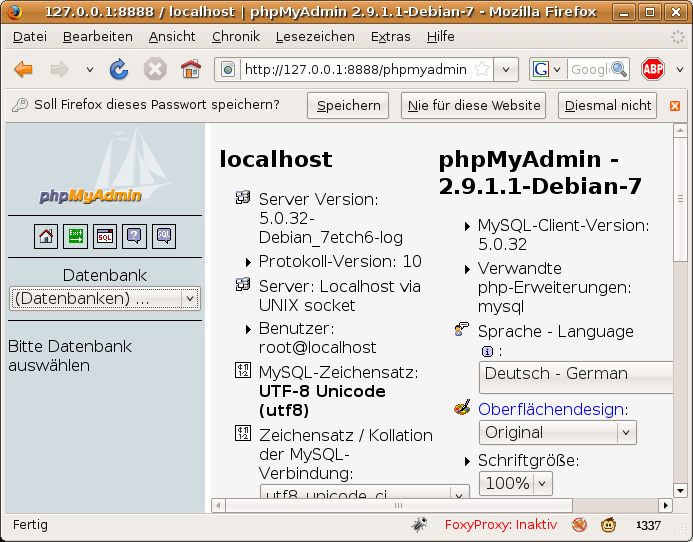Dismiss the password bar with orange X
The height and width of the screenshot is (542, 693).
(x=675, y=106)
